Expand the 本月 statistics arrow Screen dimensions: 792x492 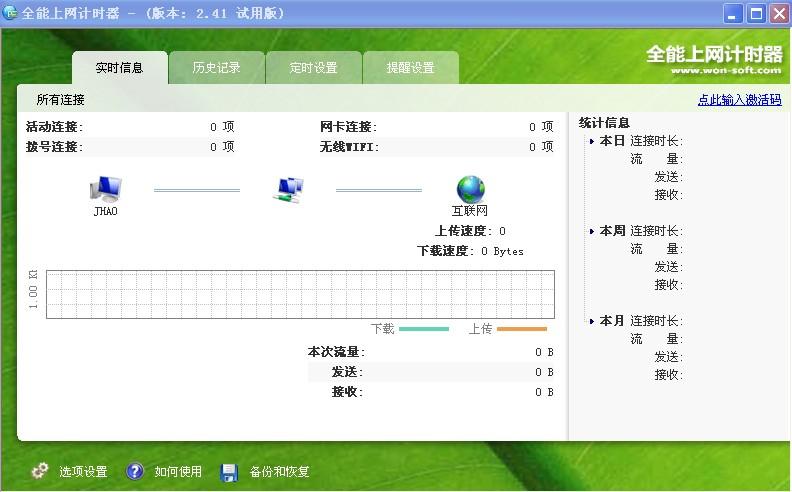(x=591, y=321)
